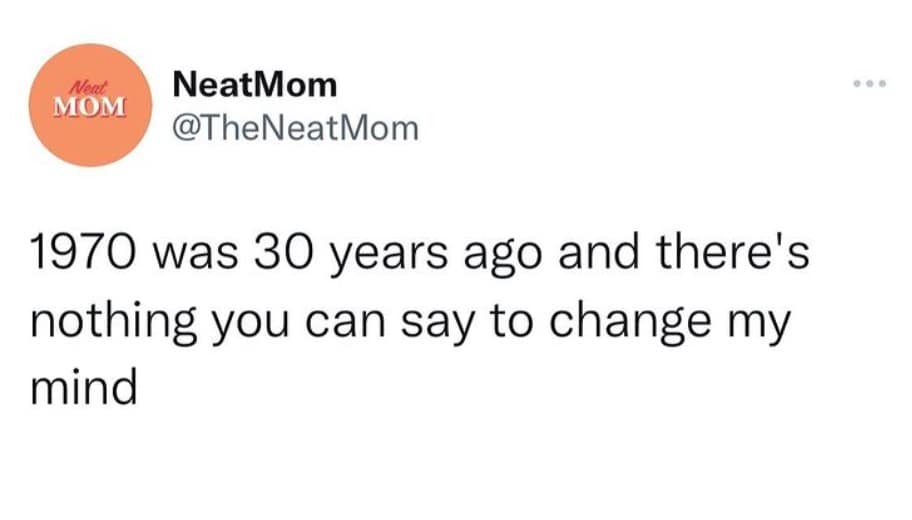This screenshot has width=912, height=520.
Task: Open NeatMom profile via display name
Action: [255, 85]
